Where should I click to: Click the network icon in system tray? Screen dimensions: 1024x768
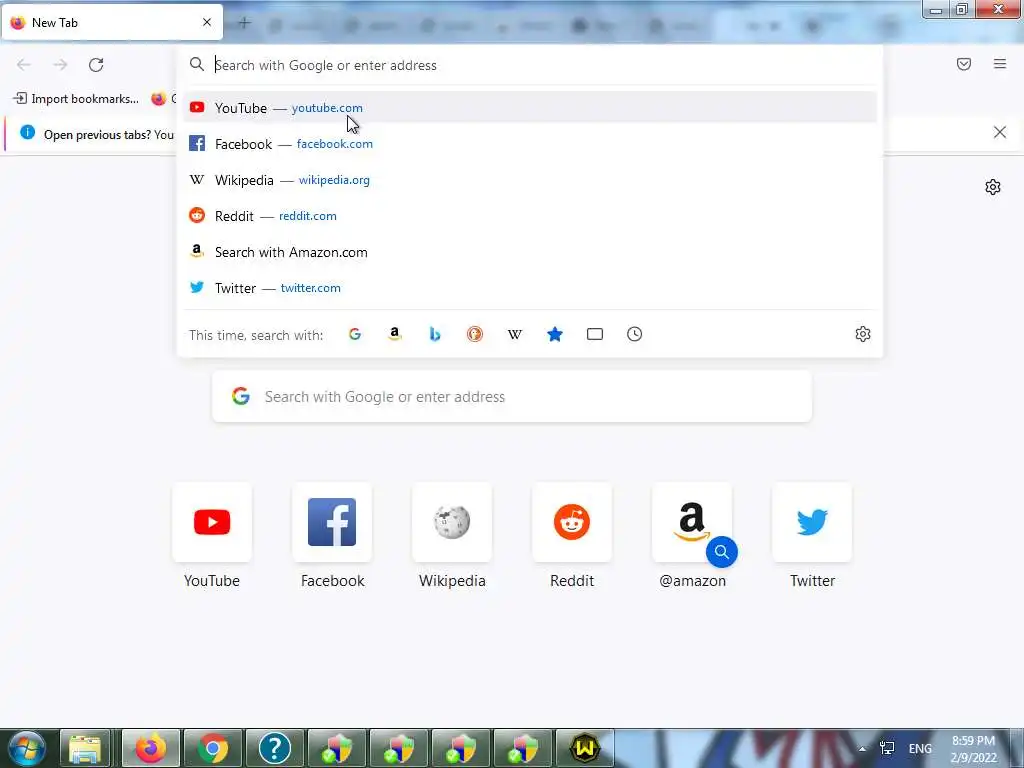click(x=887, y=748)
